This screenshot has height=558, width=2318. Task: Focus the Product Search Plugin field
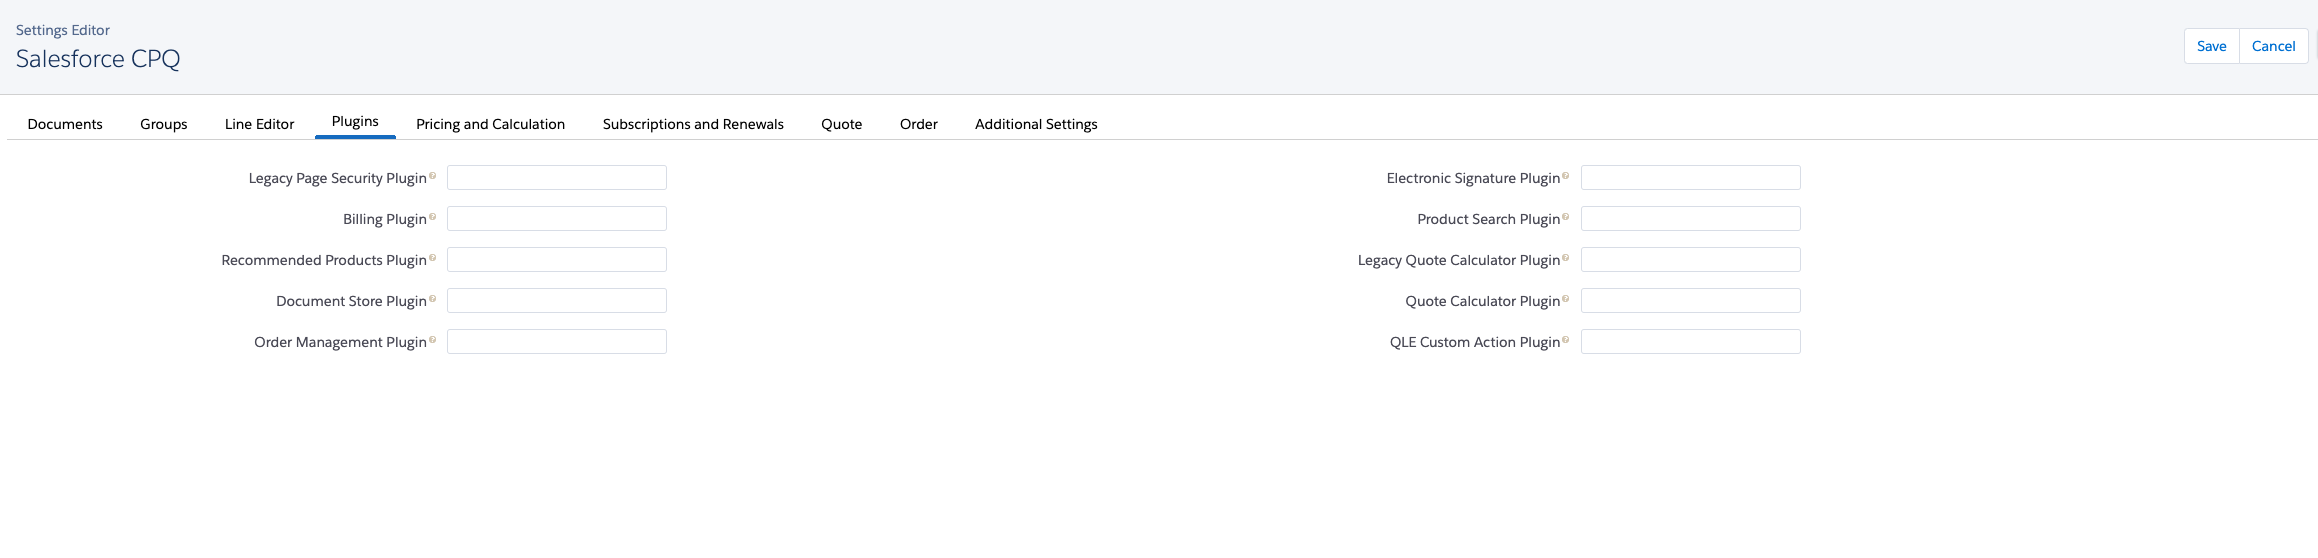[1691, 219]
